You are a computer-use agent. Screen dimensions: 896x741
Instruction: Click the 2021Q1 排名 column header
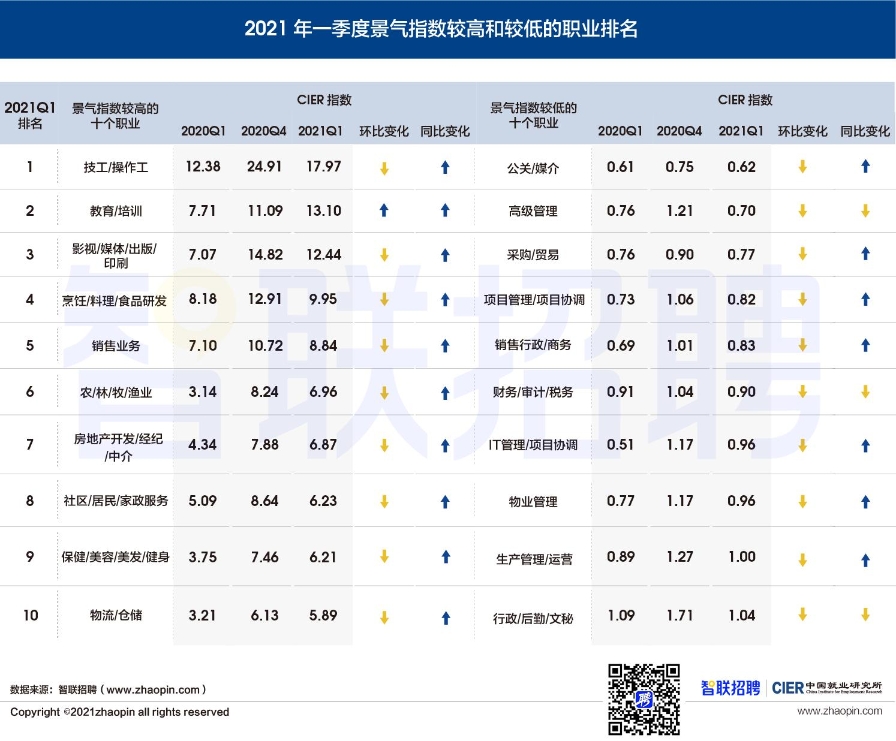(30, 116)
